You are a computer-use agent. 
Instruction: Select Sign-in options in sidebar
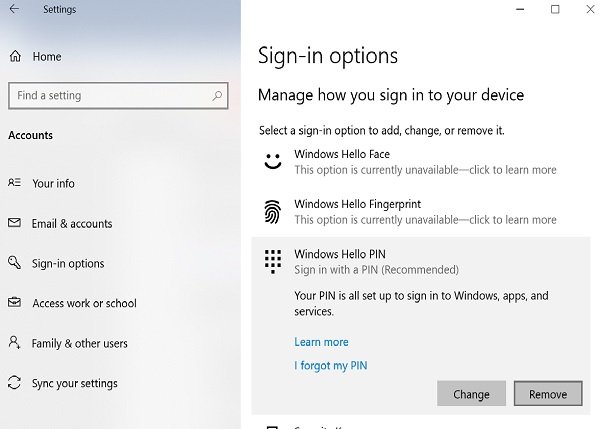coord(68,263)
